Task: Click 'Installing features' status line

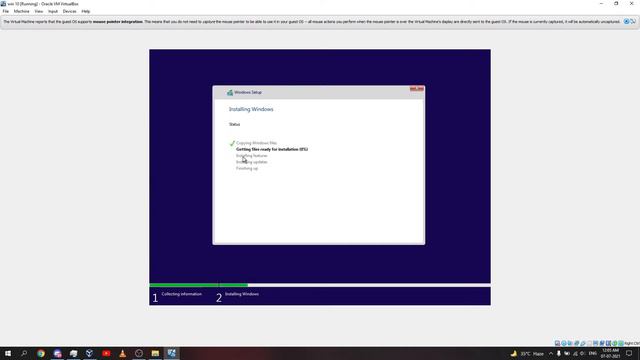Action: click(251, 156)
